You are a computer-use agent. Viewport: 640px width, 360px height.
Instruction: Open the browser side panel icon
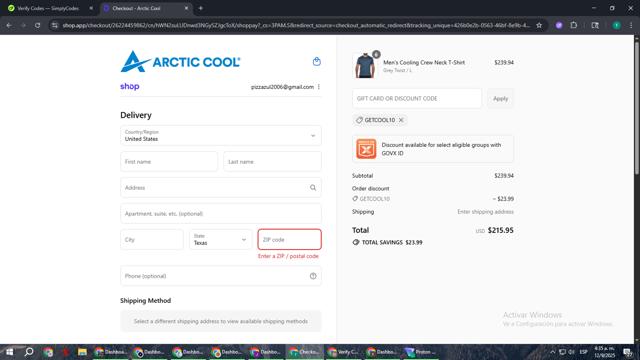(595, 25)
